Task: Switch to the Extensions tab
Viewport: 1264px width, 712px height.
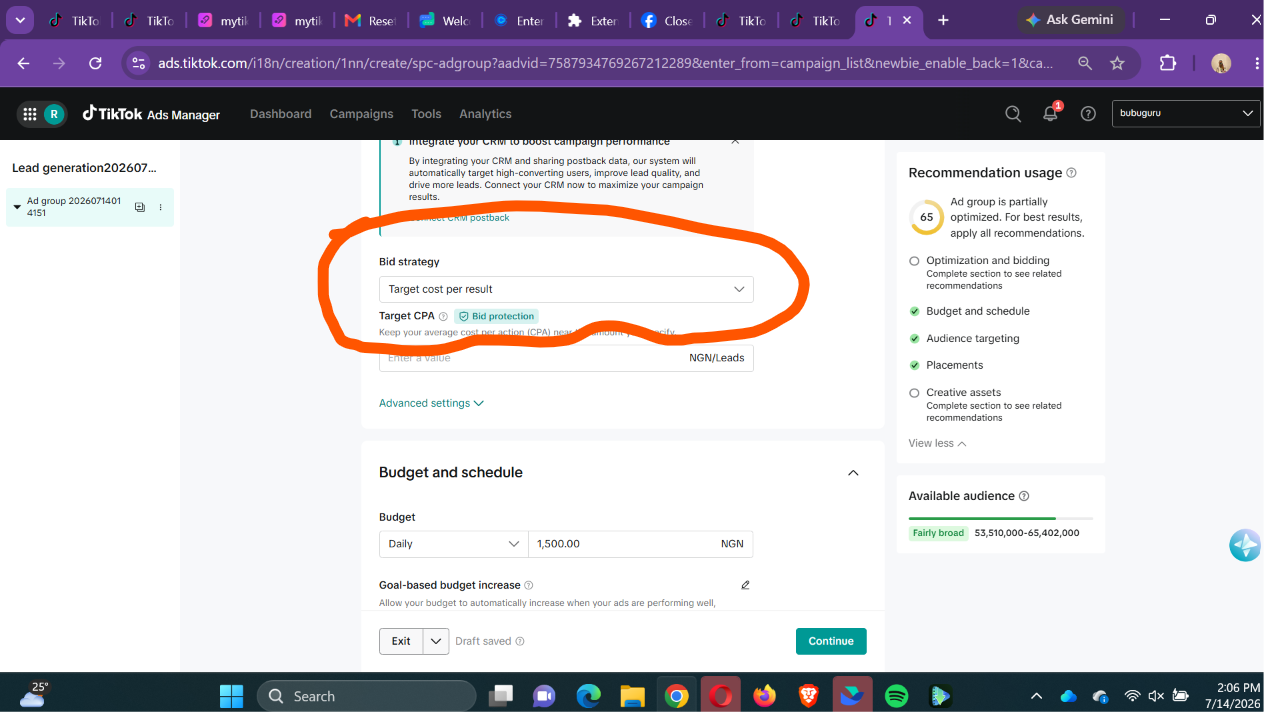Action: coord(591,20)
